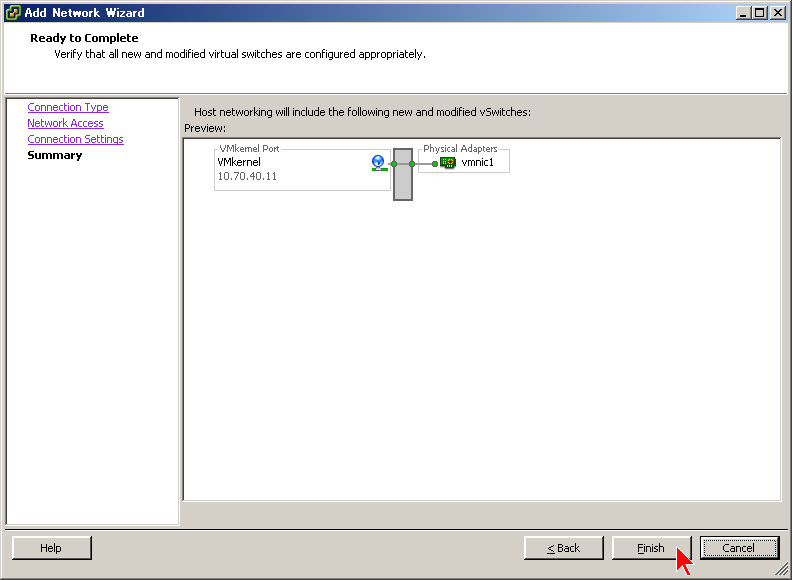
Task: Go back with the Back button
Action: point(564,548)
